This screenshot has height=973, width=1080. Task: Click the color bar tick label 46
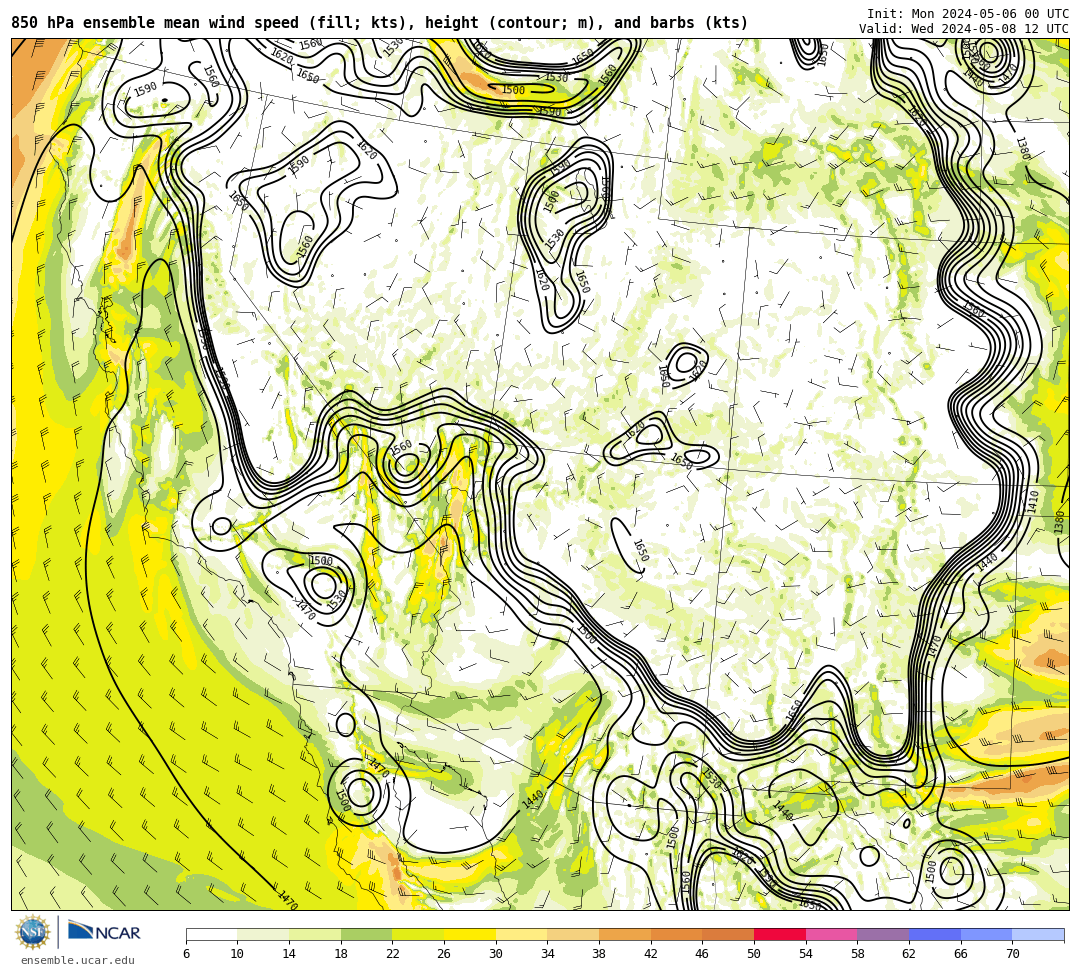tap(703, 954)
